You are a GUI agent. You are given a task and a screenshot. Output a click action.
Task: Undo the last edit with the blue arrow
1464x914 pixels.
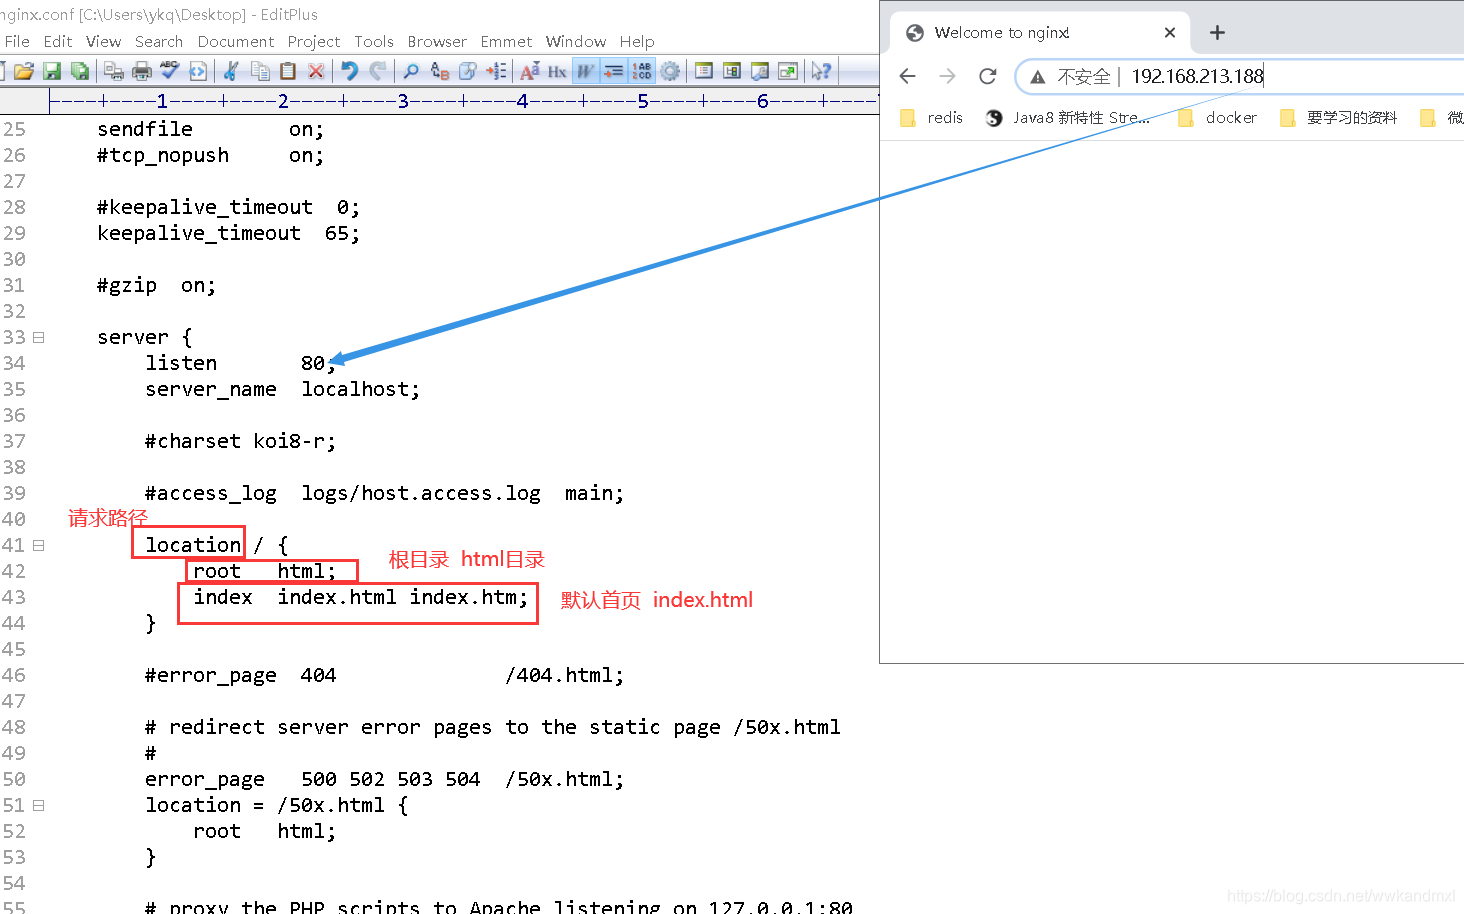[349, 71]
